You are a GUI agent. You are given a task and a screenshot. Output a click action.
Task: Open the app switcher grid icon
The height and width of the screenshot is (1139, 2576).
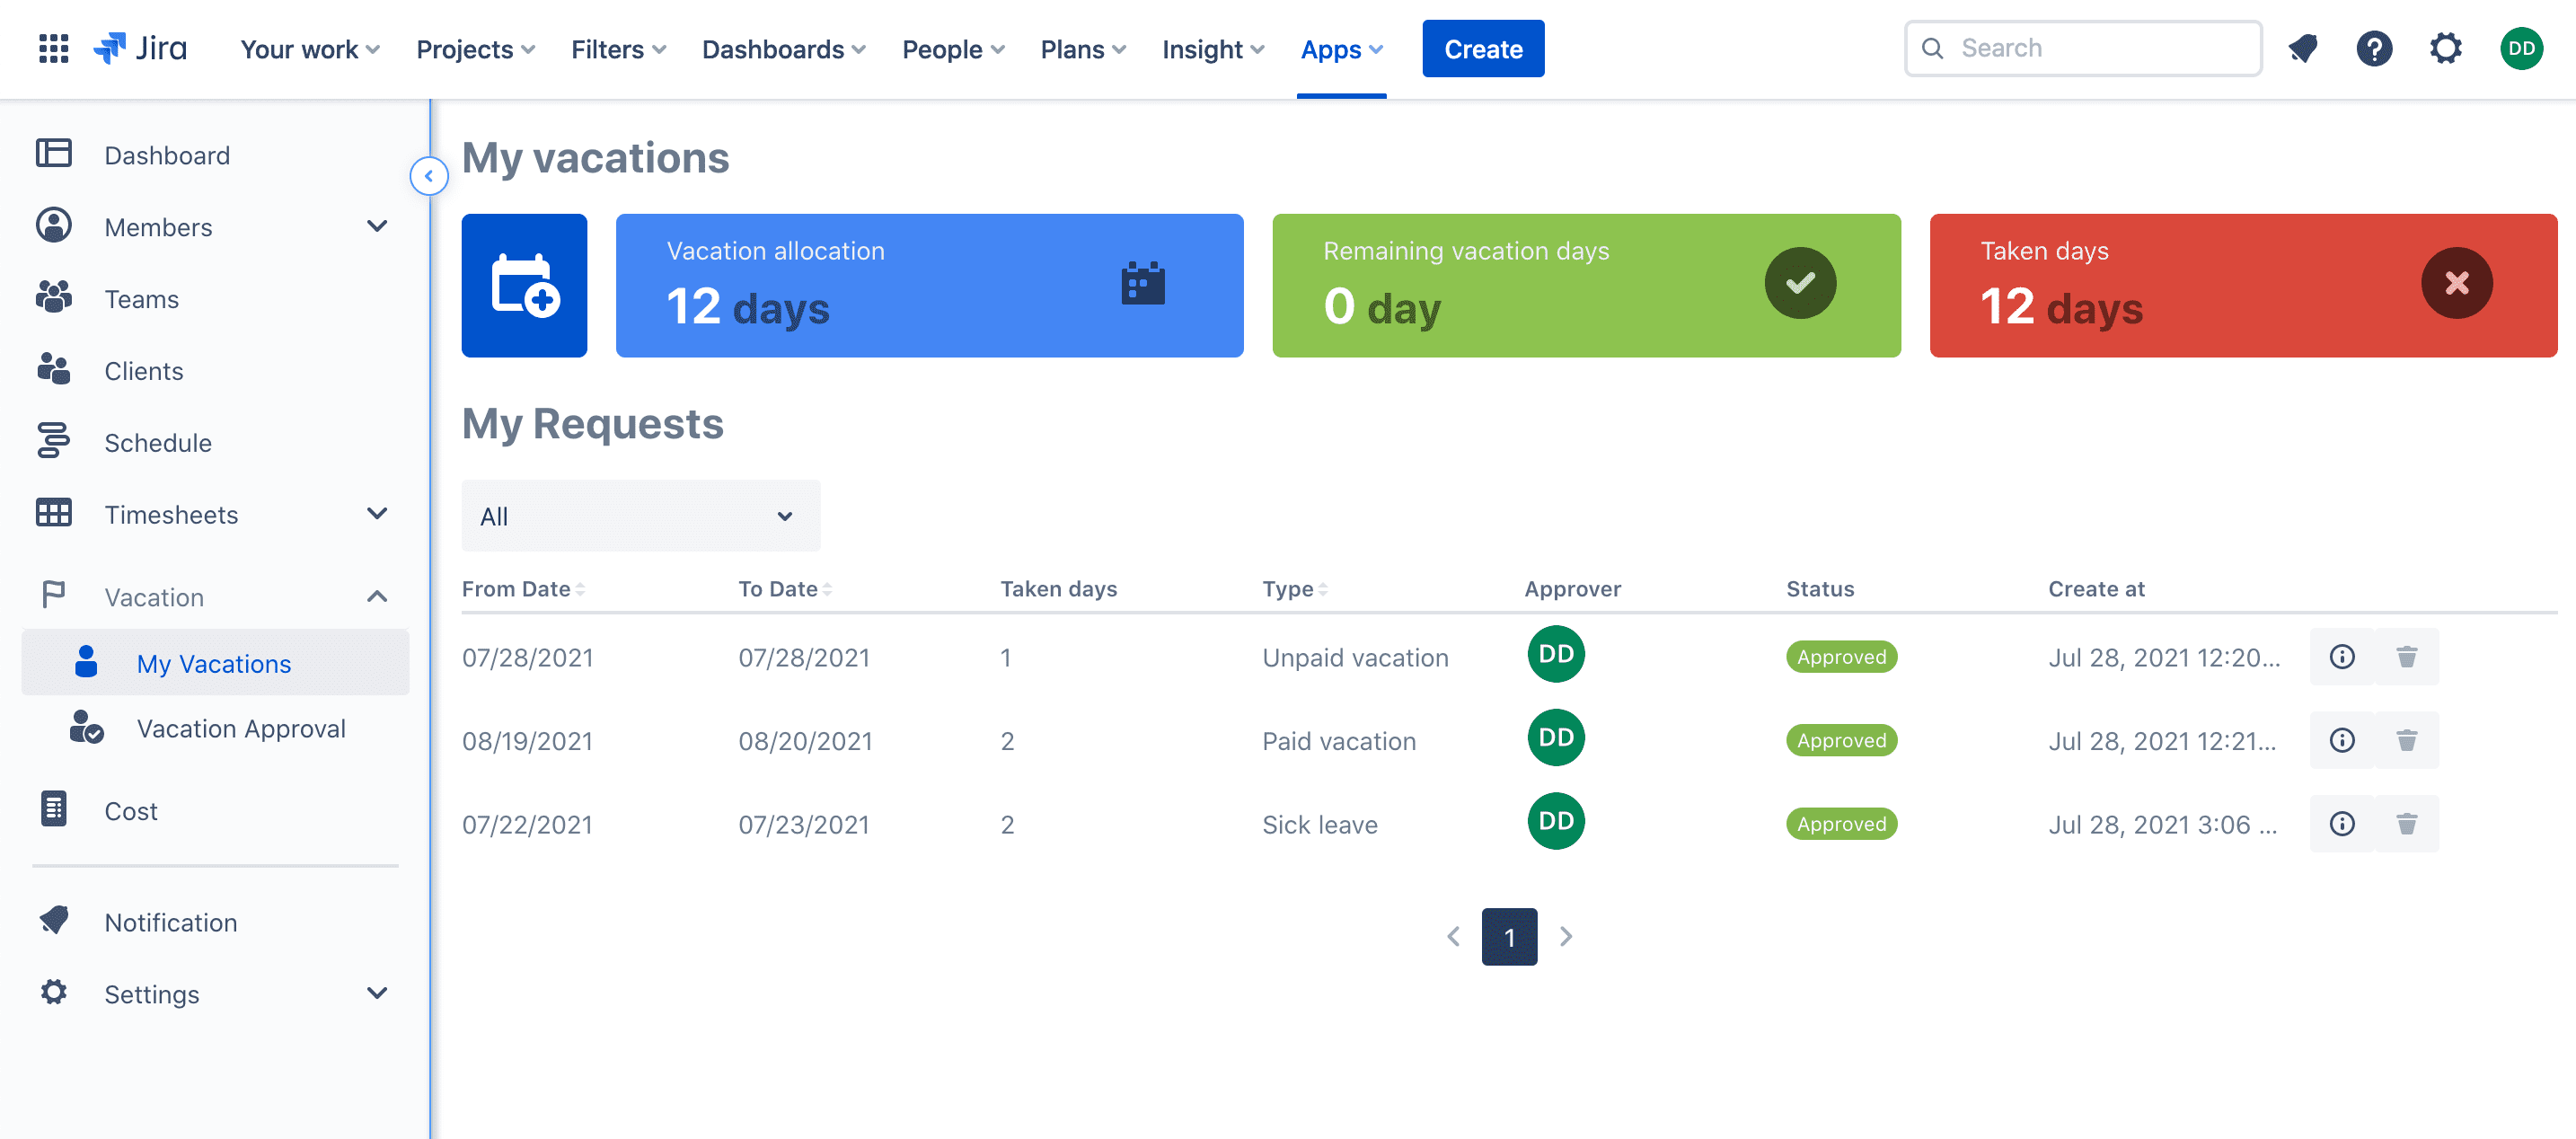[53, 48]
